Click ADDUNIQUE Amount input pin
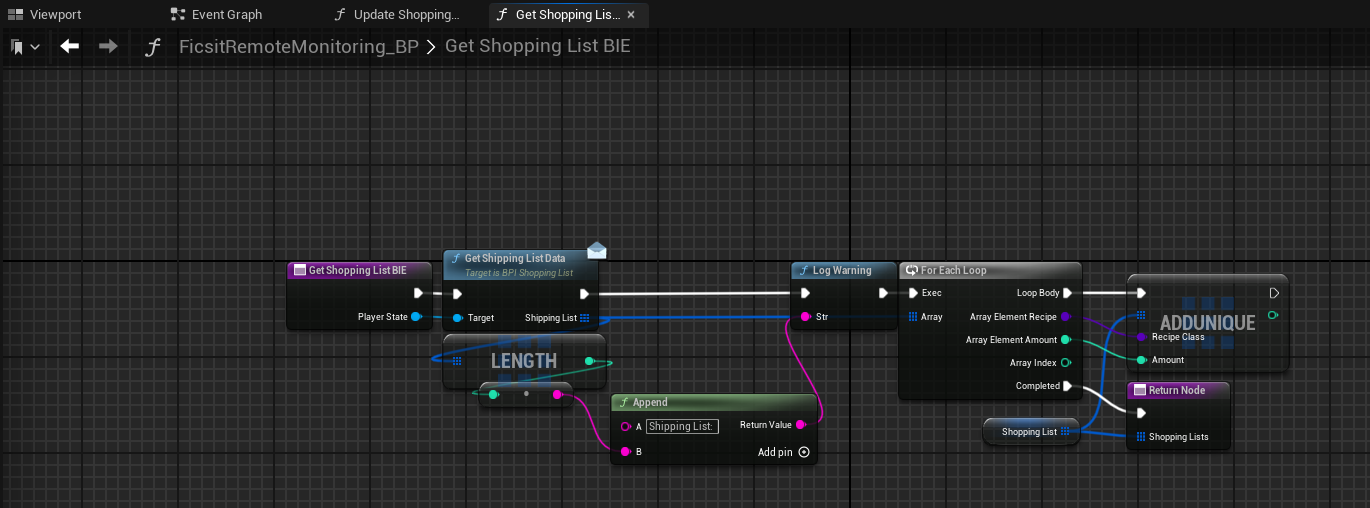Screen dimensions: 1370x508 click(x=1141, y=360)
